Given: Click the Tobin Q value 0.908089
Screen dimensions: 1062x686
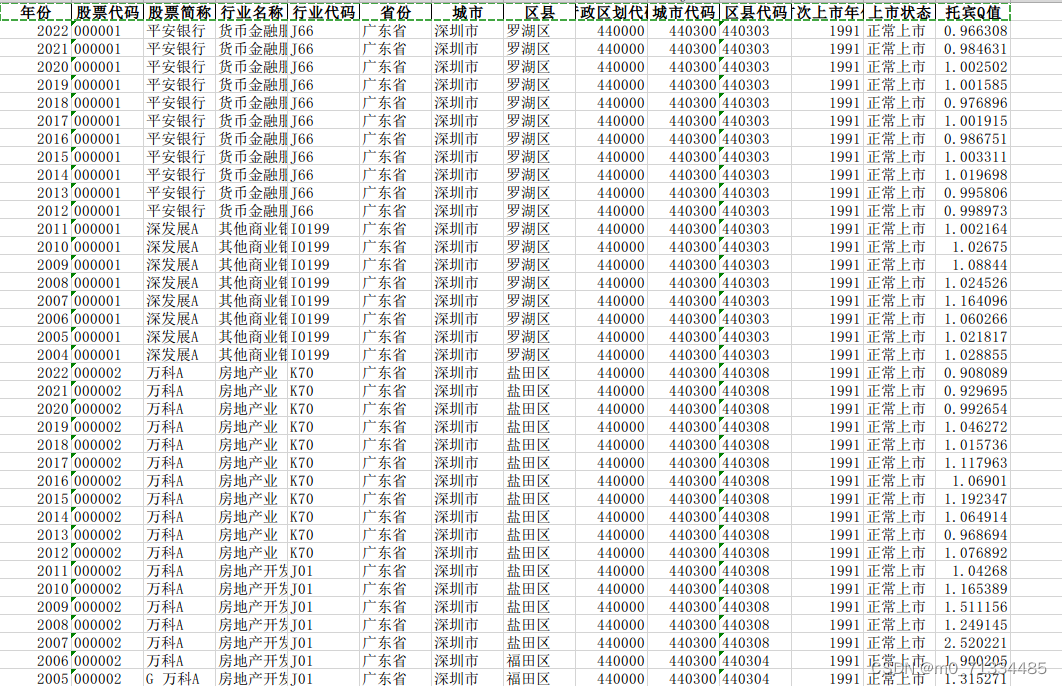Looking at the screenshot, I should pos(973,372).
